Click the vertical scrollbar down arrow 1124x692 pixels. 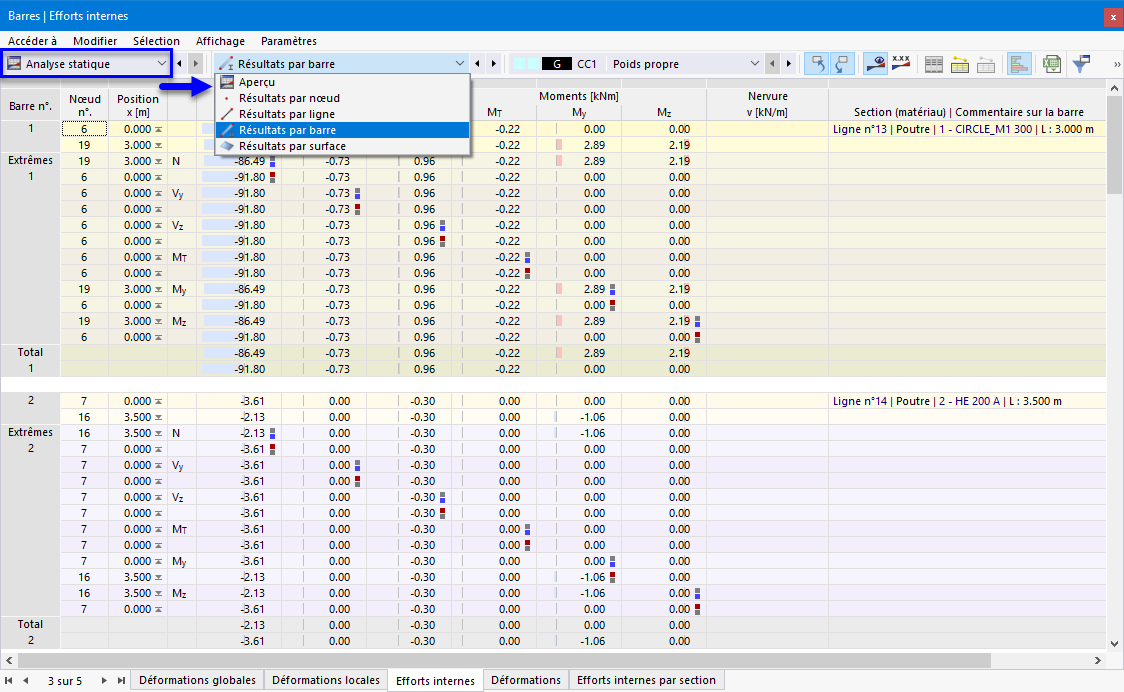(1114, 643)
